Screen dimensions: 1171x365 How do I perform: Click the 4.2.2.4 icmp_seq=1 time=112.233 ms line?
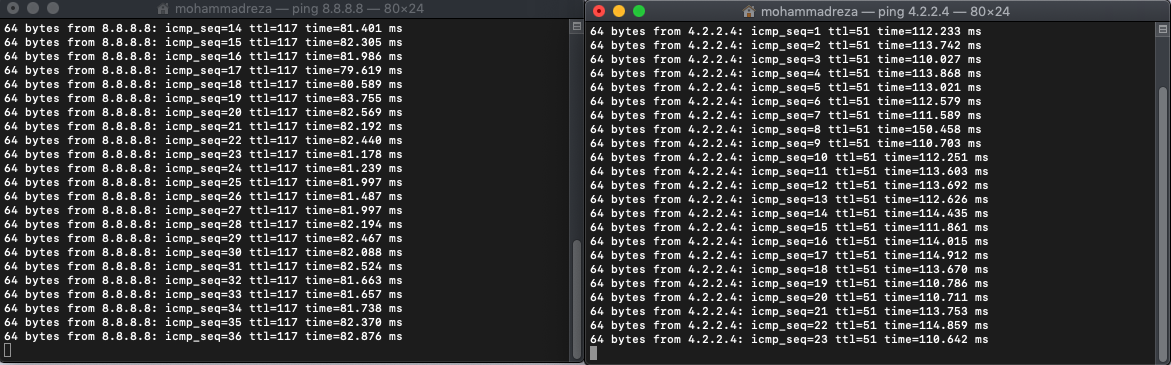(786, 31)
